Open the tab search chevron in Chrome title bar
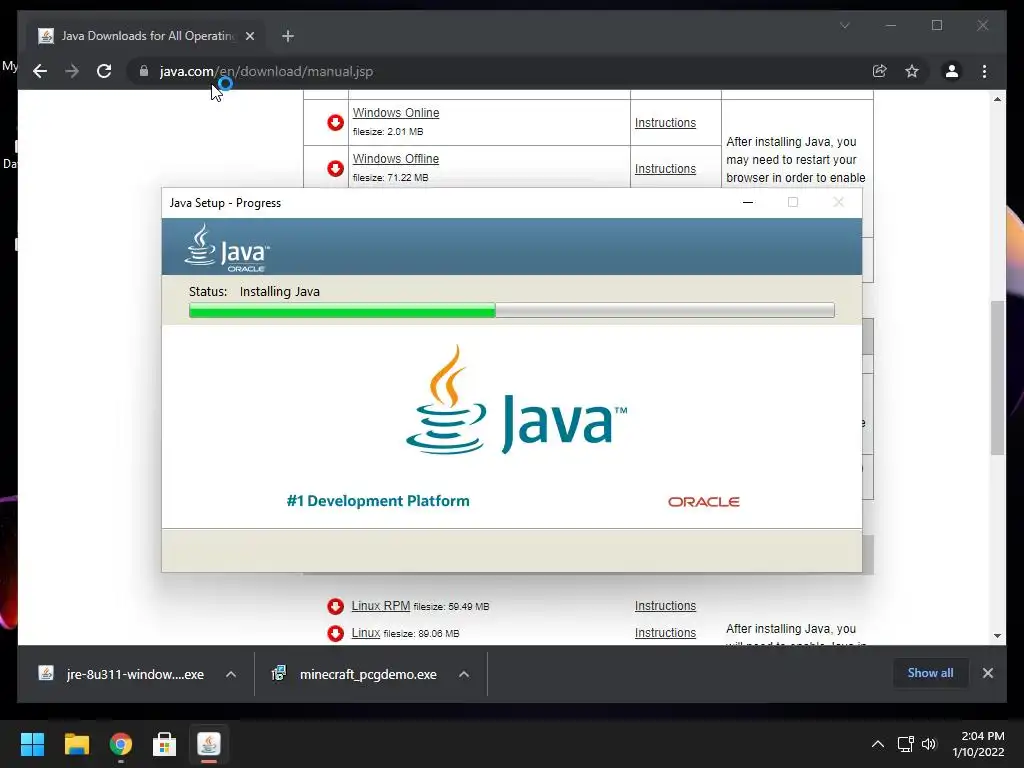This screenshot has width=1024, height=768. (844, 25)
